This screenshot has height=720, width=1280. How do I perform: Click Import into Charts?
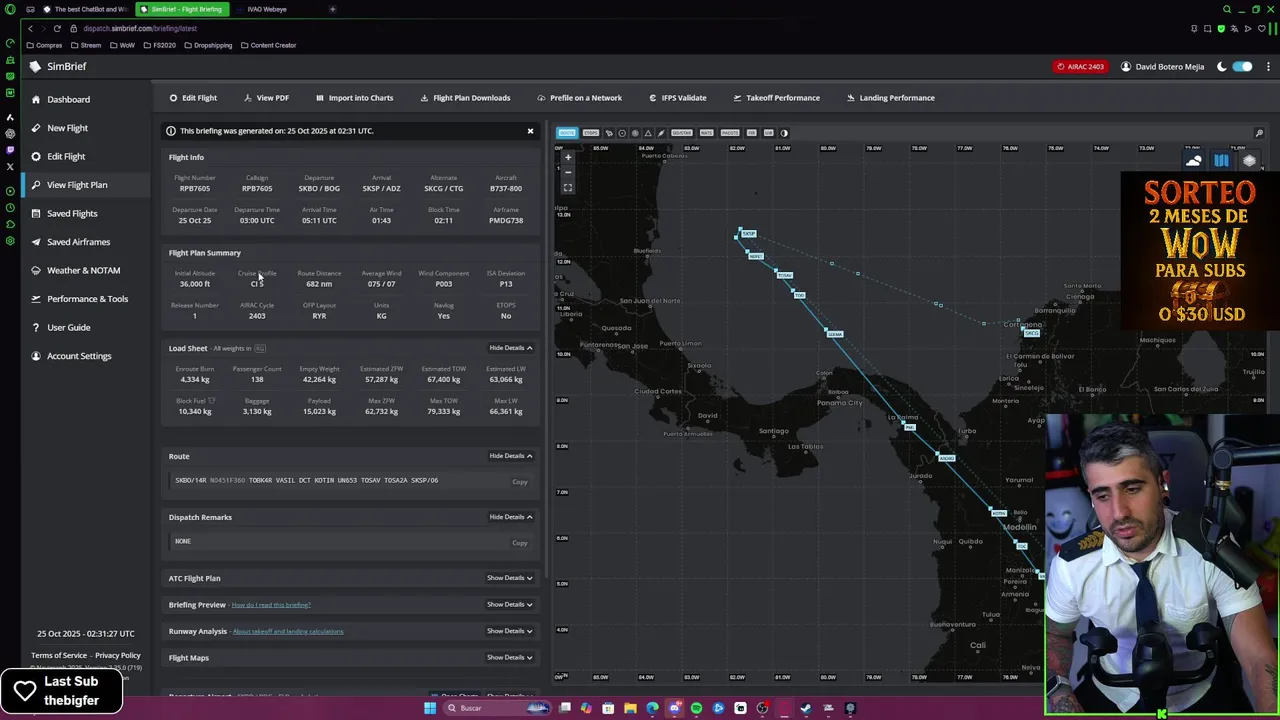[x=354, y=98]
